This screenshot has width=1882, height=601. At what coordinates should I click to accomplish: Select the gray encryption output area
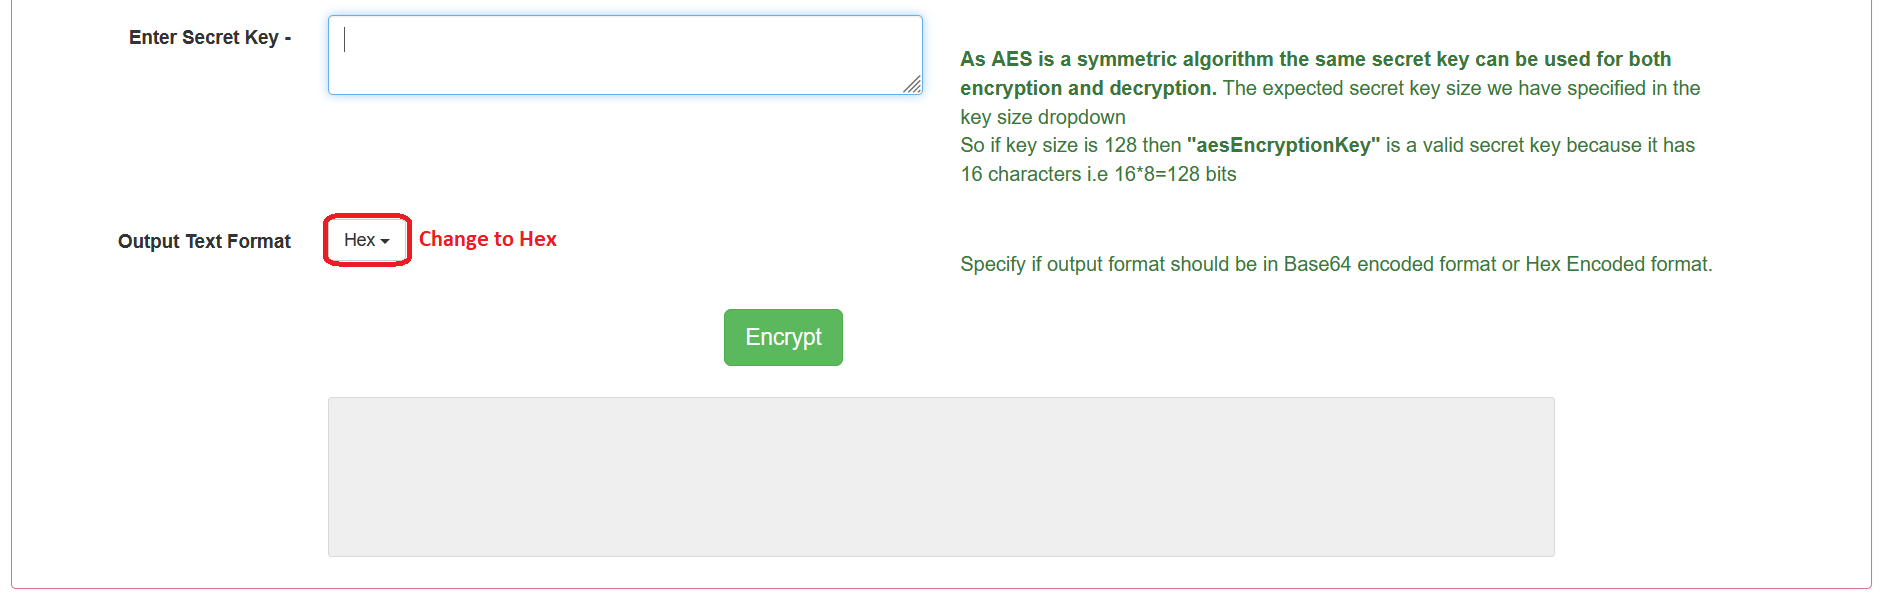coord(940,477)
